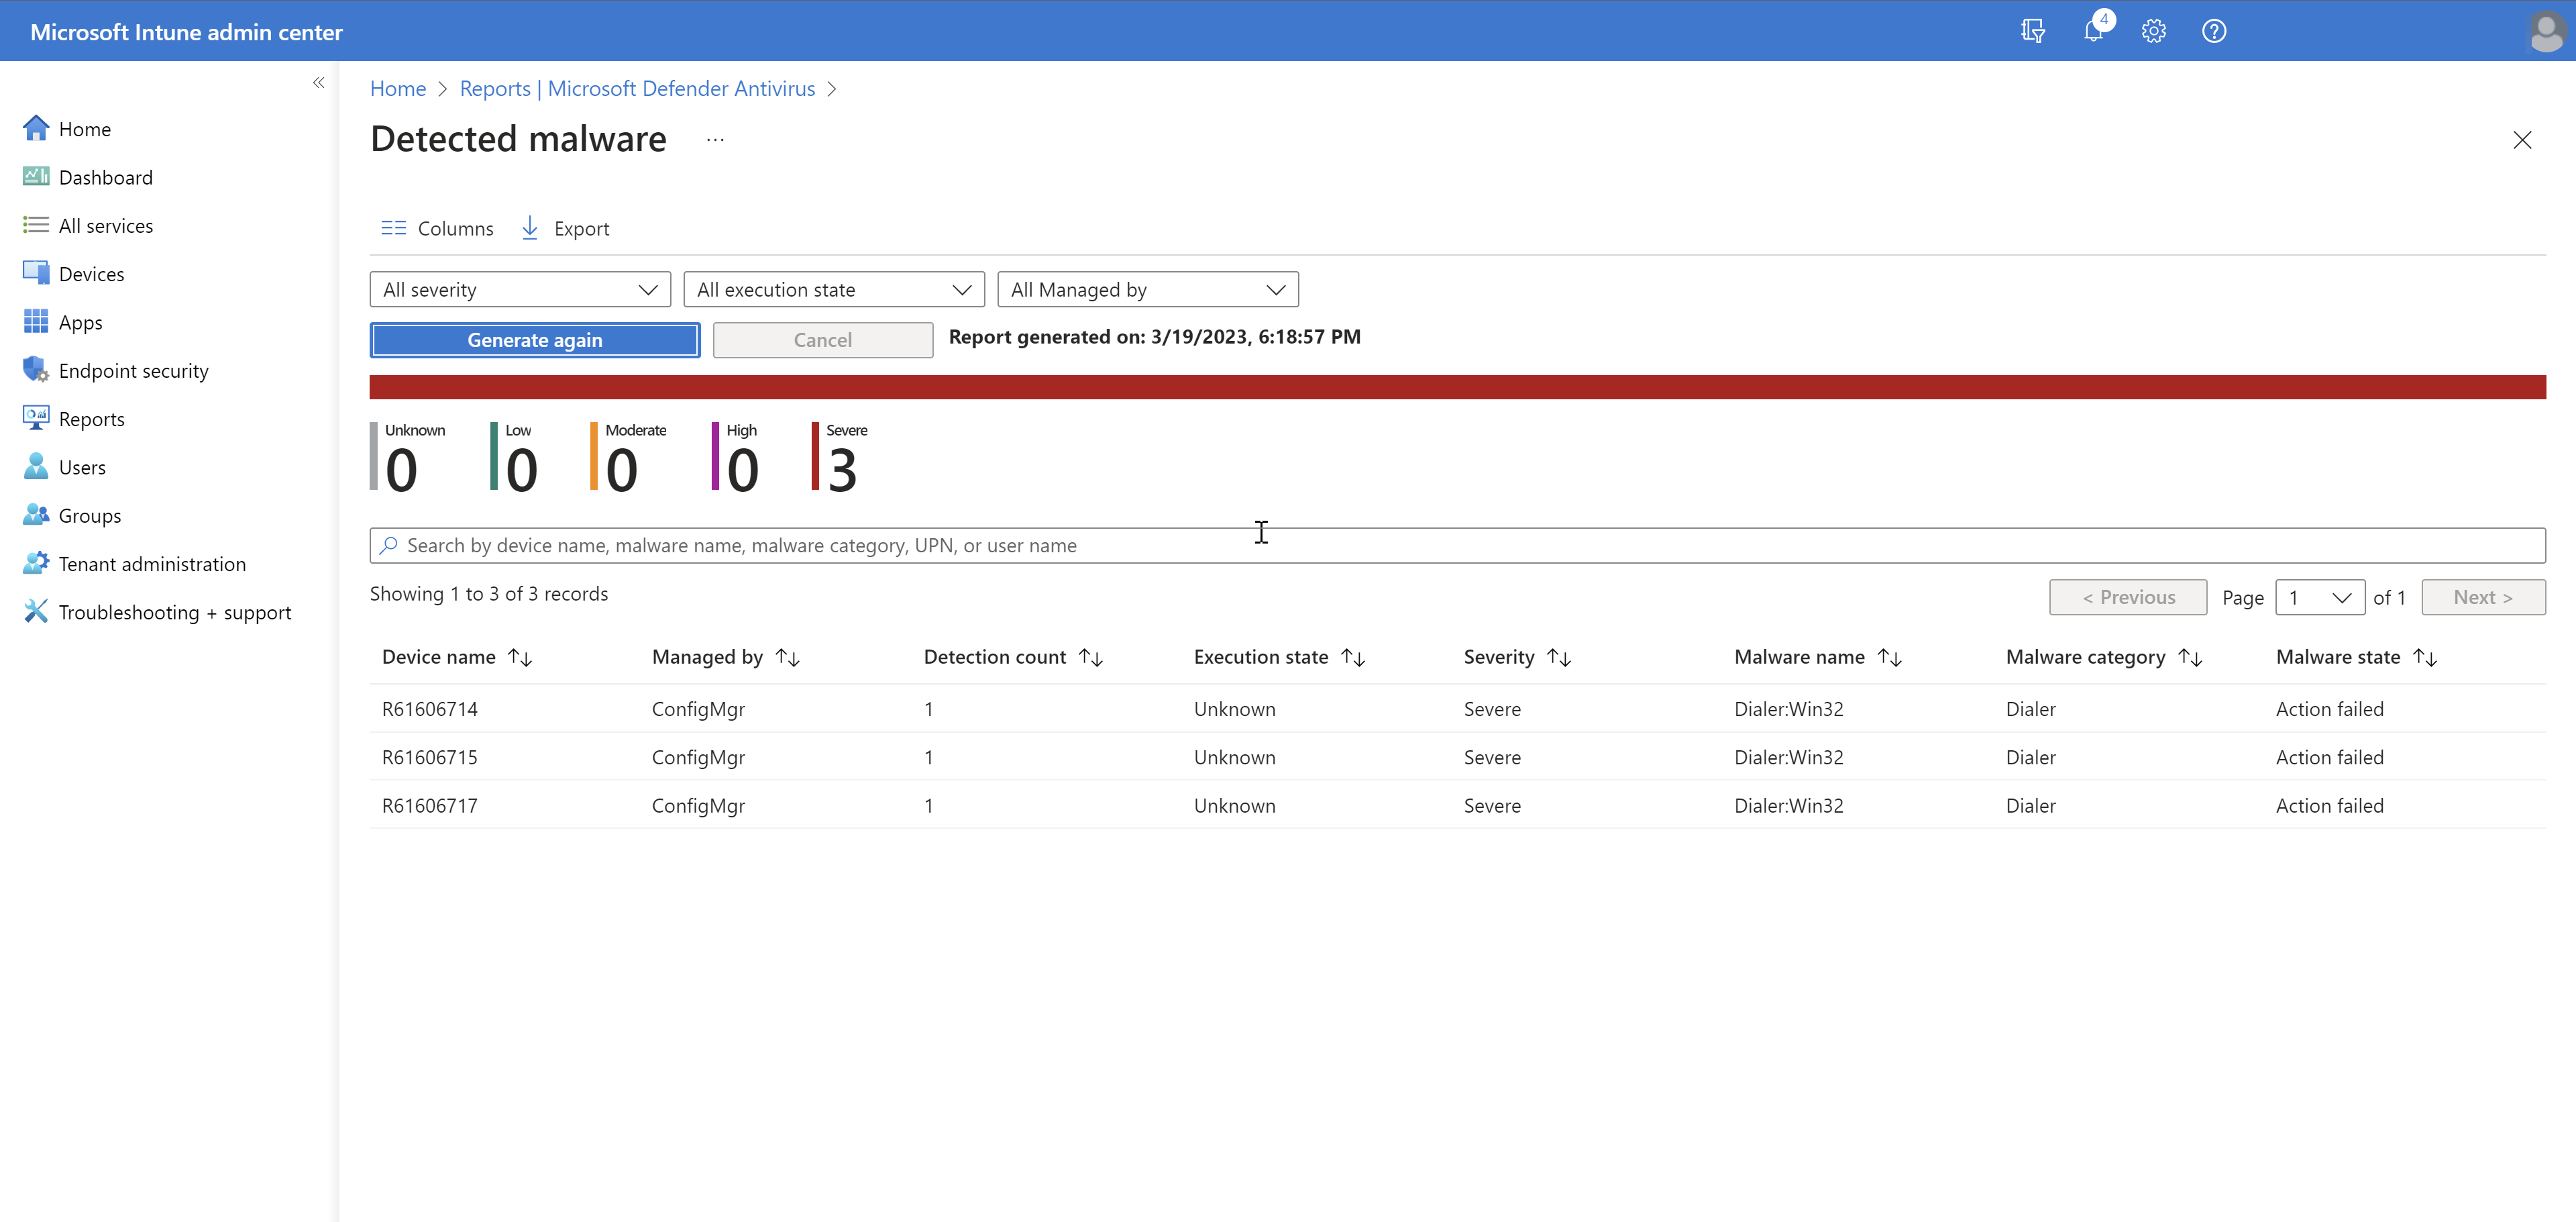
Task: Collapse the navigation sidebar with the chevron
Action: click(x=319, y=82)
